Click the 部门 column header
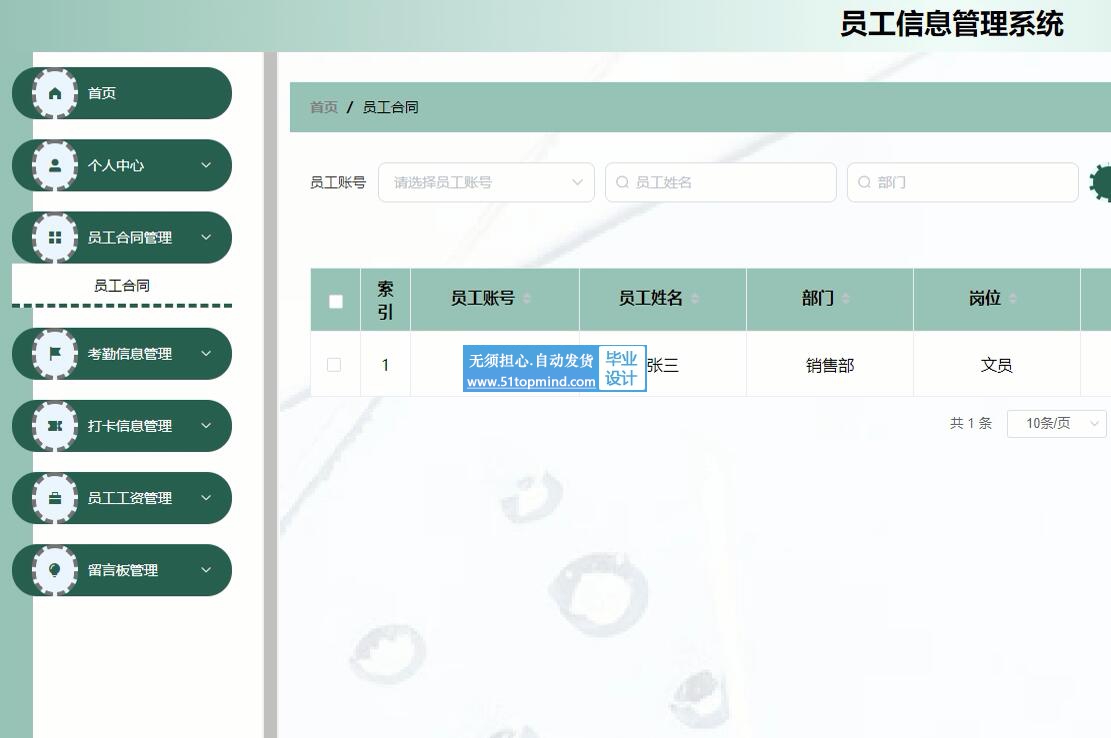This screenshot has width=1111, height=738. pyautogui.click(x=830, y=300)
